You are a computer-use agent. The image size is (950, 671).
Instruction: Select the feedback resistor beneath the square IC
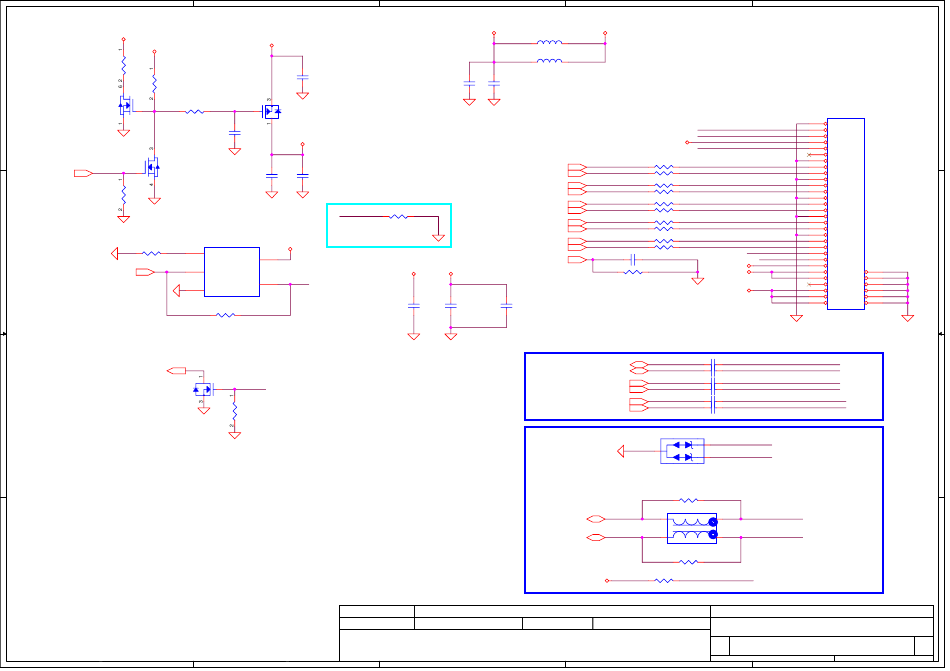[x=225, y=315]
